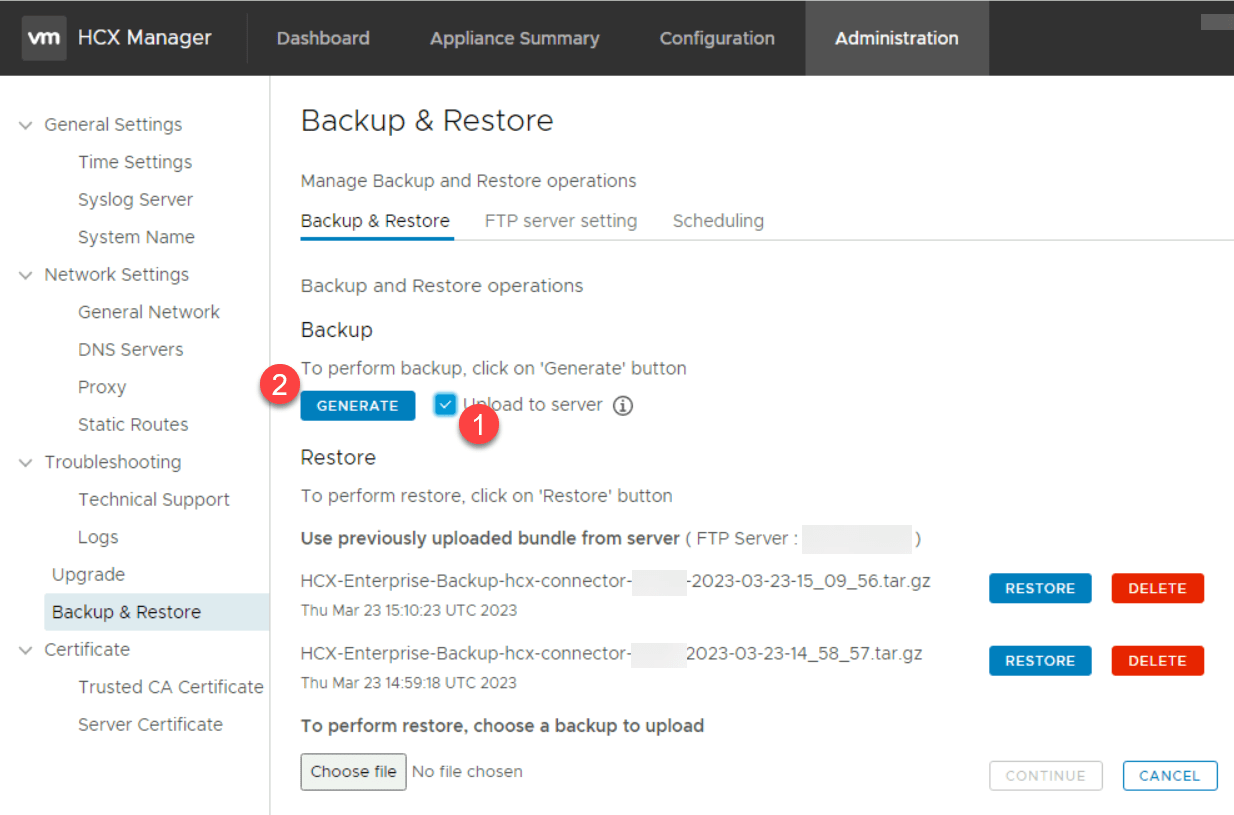Collapse the General Settings section

[26, 125]
